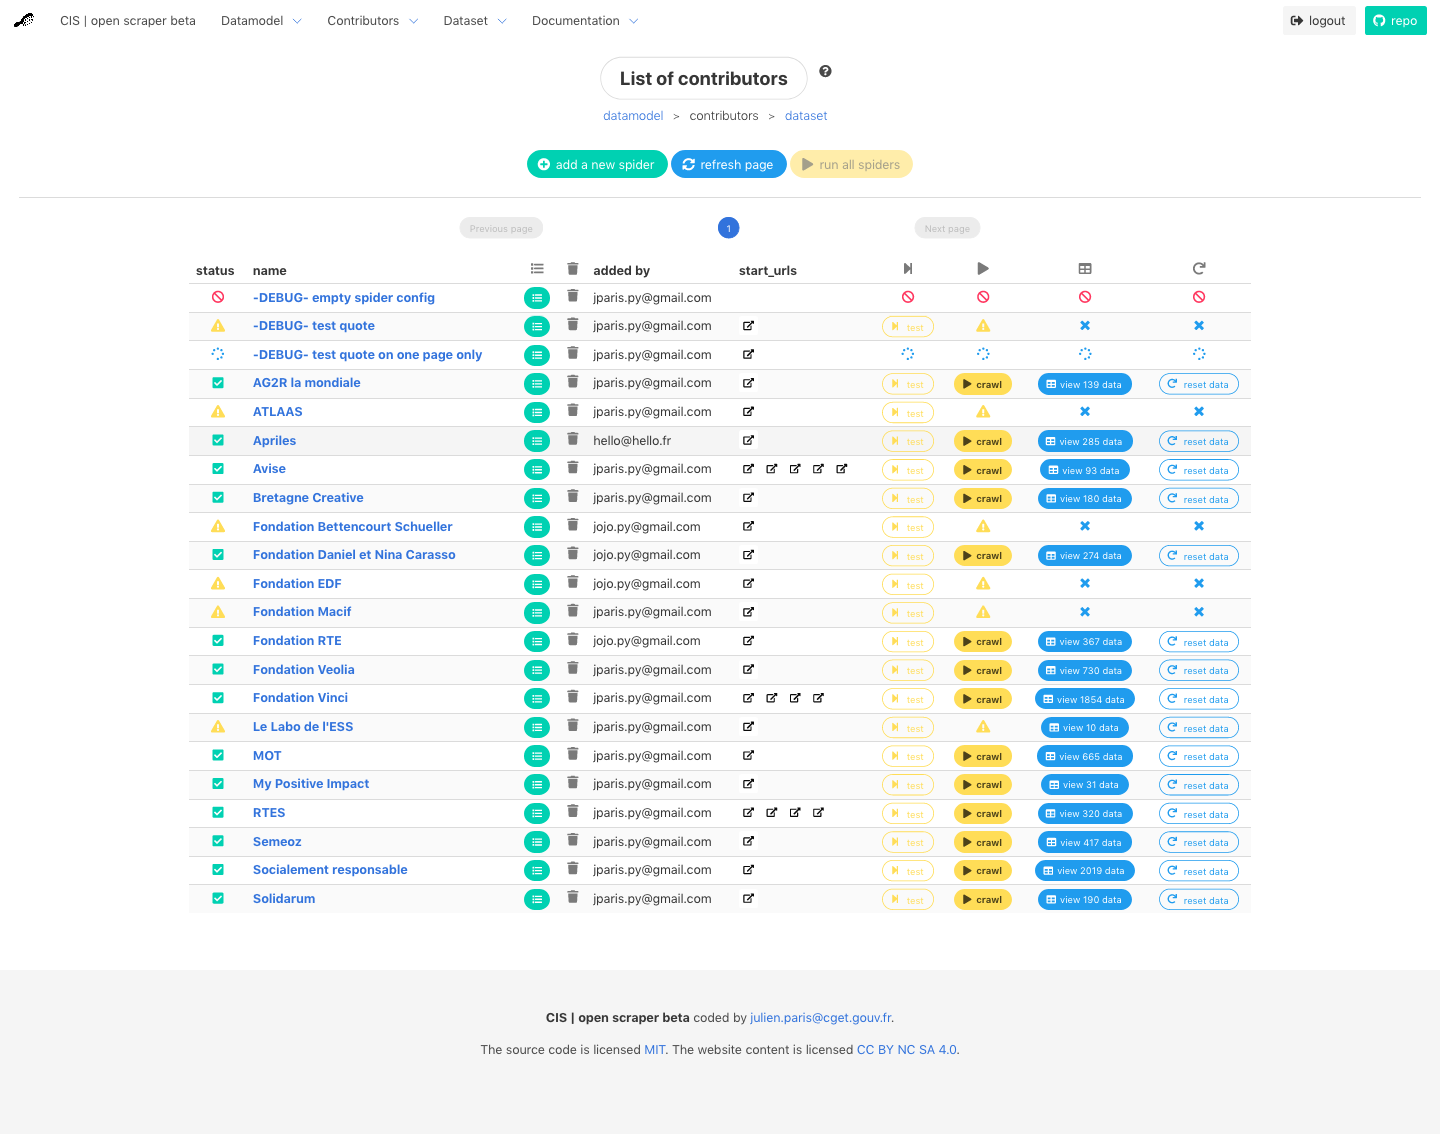Open the GitHub repo button
Image resolution: width=1440 pixels, height=1134 pixels.
pos(1396,21)
